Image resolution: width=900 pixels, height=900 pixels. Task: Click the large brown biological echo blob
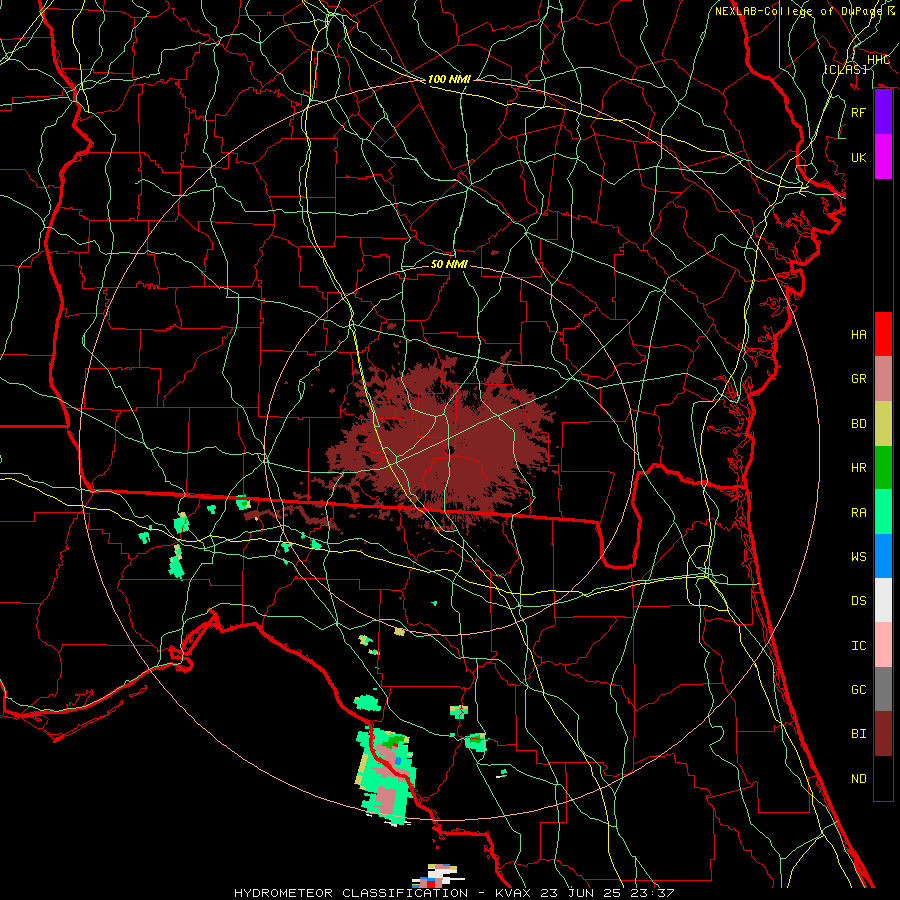[x=441, y=442]
